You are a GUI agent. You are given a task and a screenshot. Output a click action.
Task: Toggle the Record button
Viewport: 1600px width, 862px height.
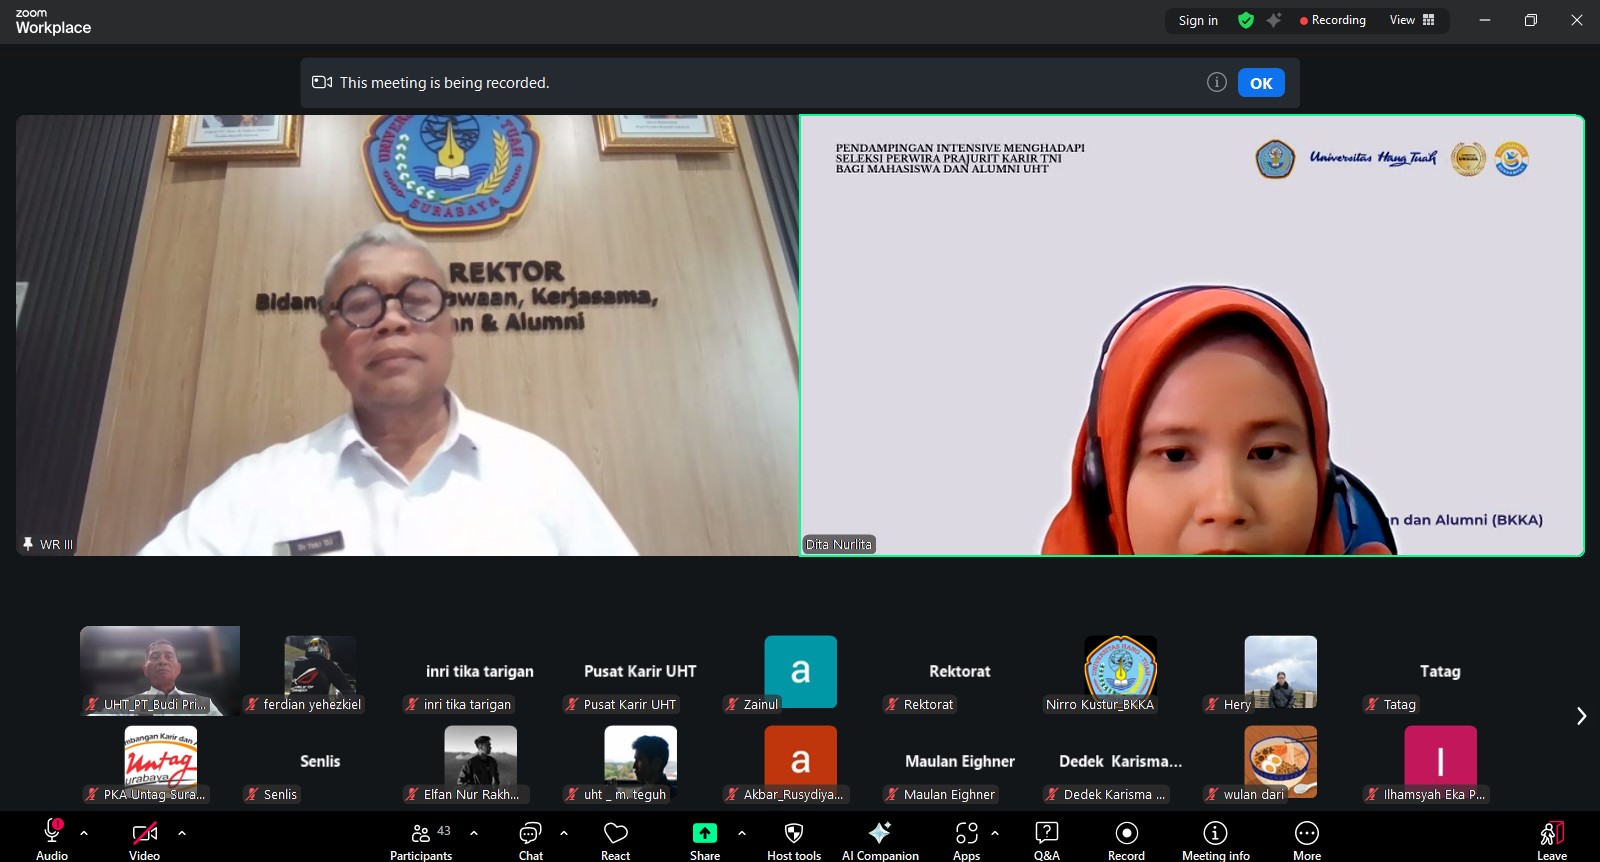tap(1126, 839)
